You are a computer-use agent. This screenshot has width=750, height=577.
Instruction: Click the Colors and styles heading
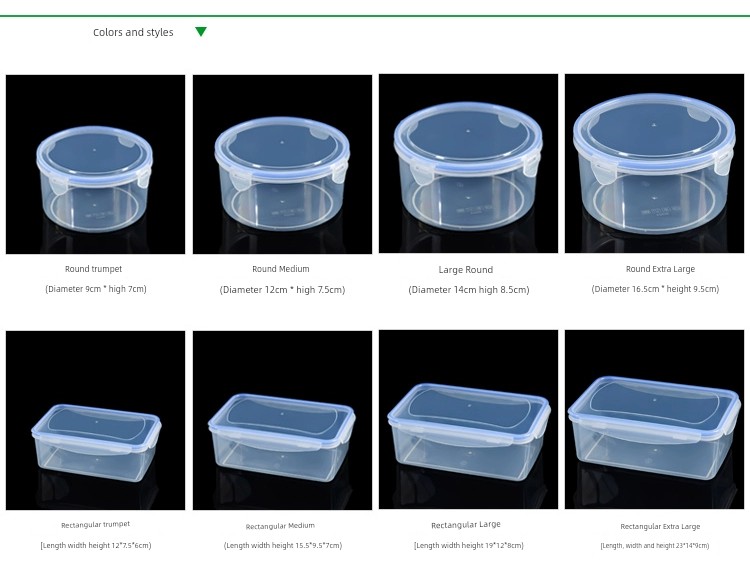[x=133, y=33]
